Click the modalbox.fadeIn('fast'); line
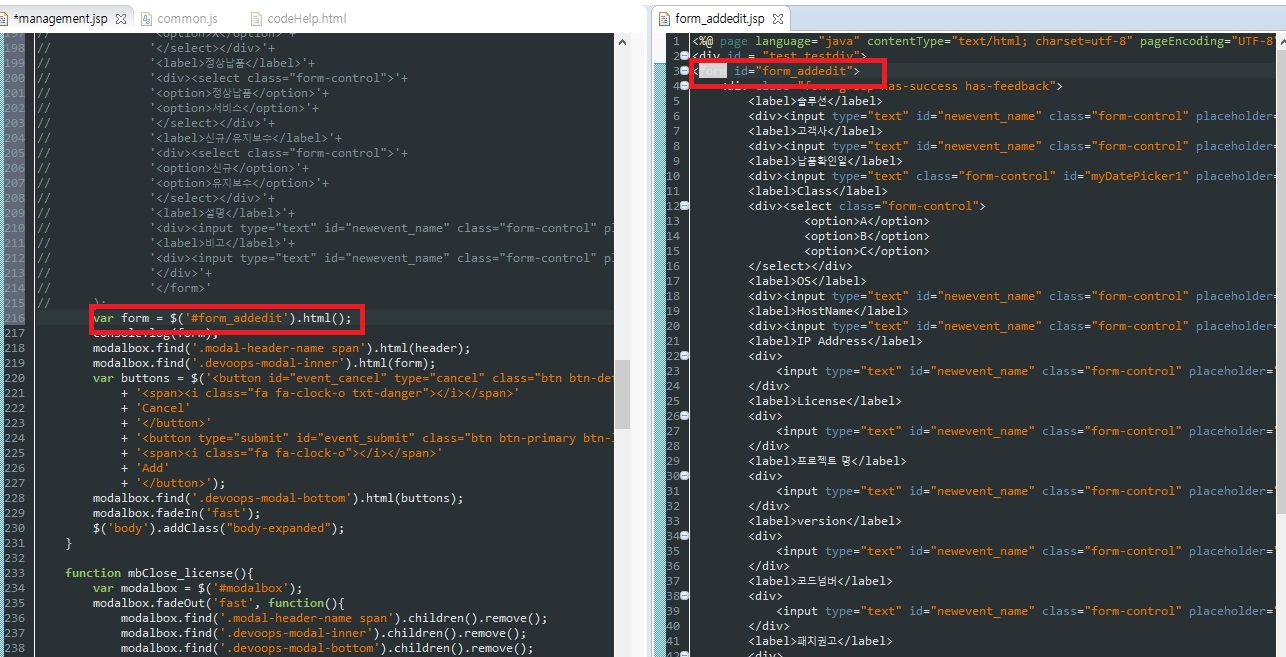 point(176,513)
